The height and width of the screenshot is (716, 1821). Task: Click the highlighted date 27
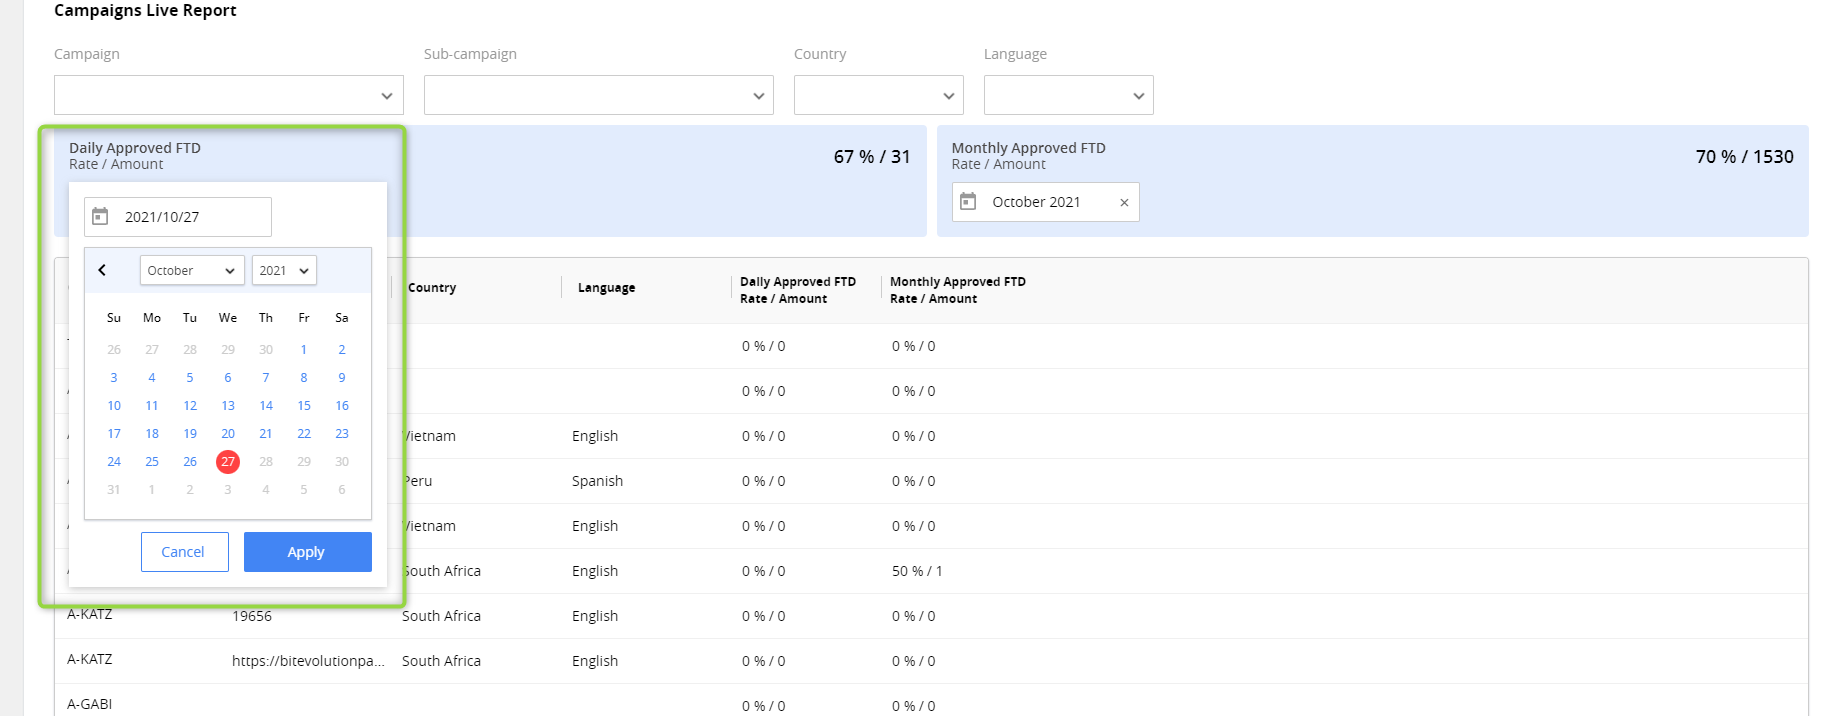pos(228,462)
